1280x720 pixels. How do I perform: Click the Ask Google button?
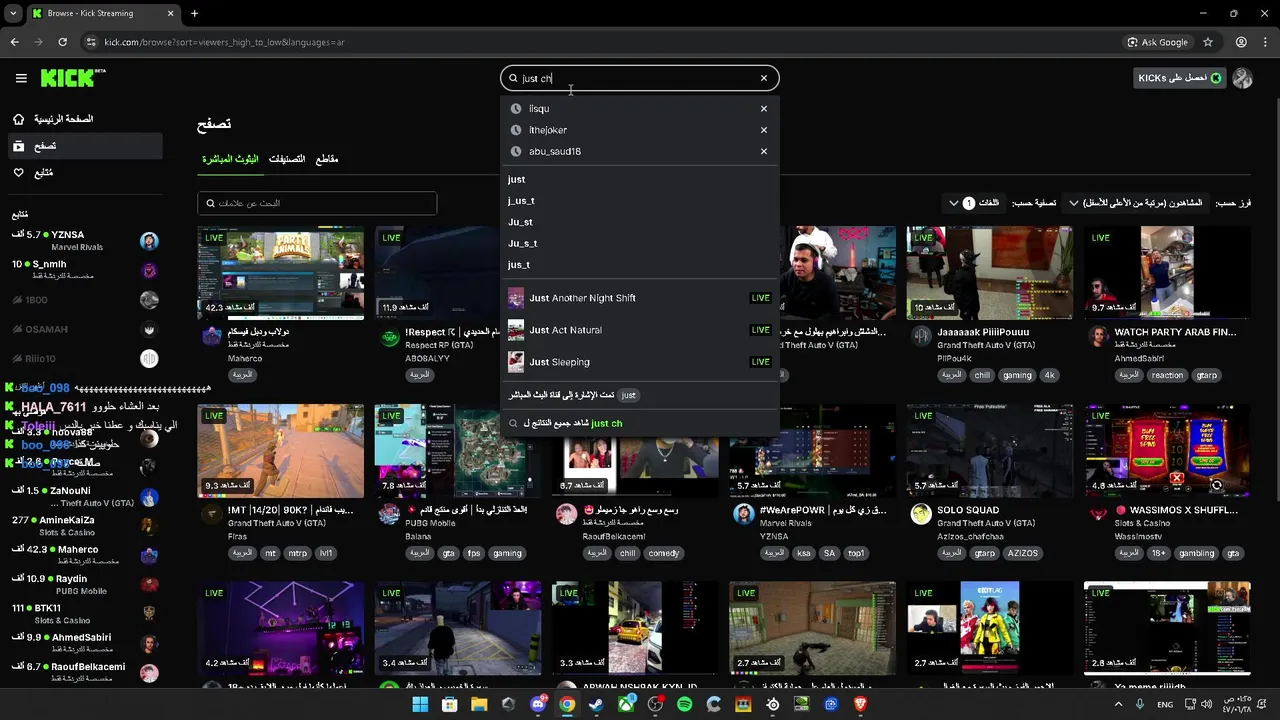point(1158,42)
